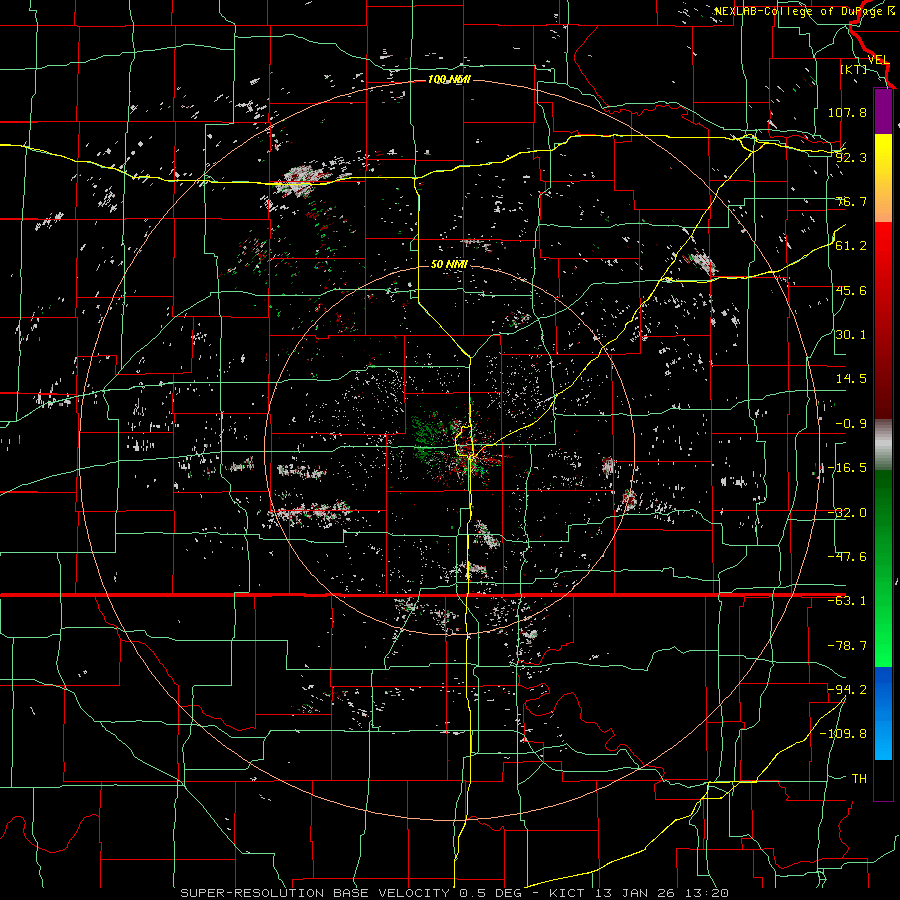Click the VEL legend title

tap(878, 59)
